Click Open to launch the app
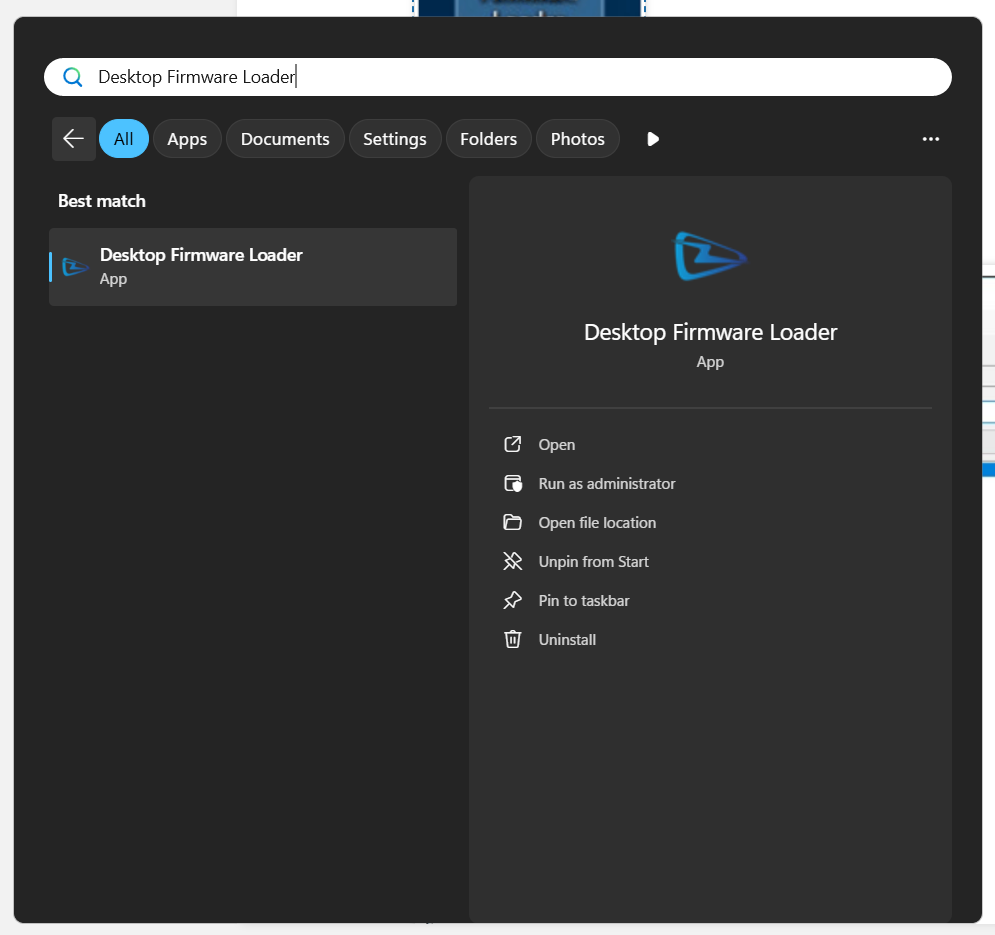Viewport: 995px width, 935px height. coord(557,445)
